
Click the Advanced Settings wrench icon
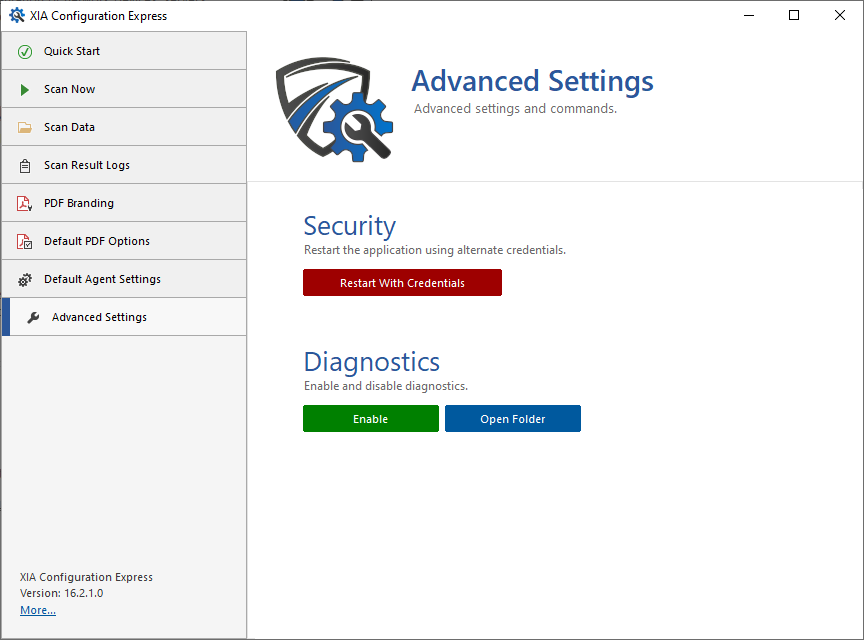click(33, 318)
